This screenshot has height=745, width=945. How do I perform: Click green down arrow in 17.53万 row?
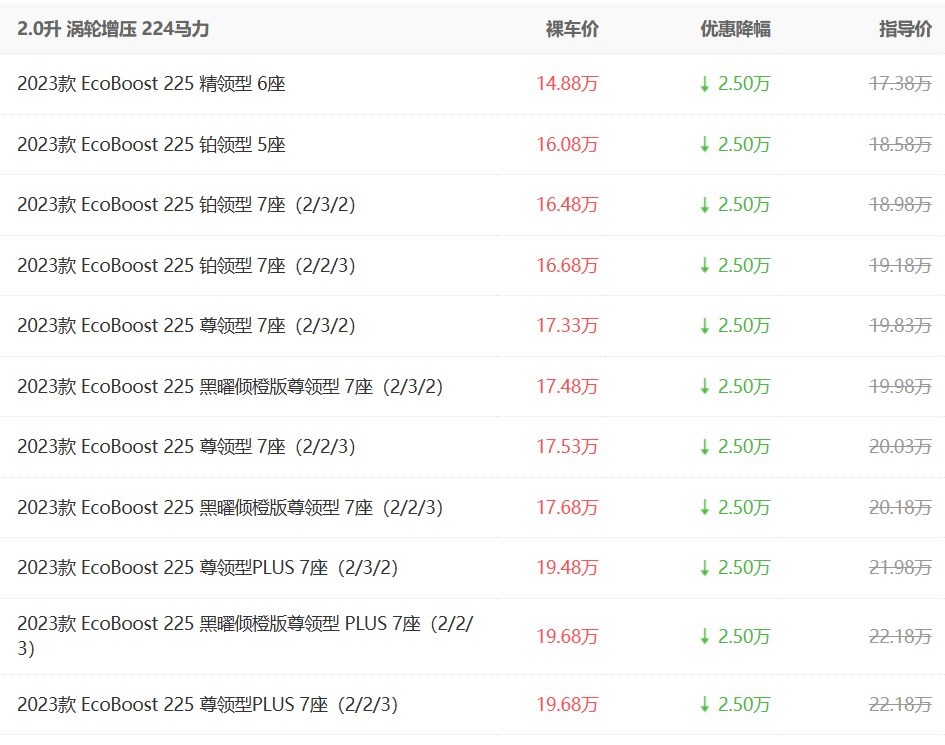(705, 447)
